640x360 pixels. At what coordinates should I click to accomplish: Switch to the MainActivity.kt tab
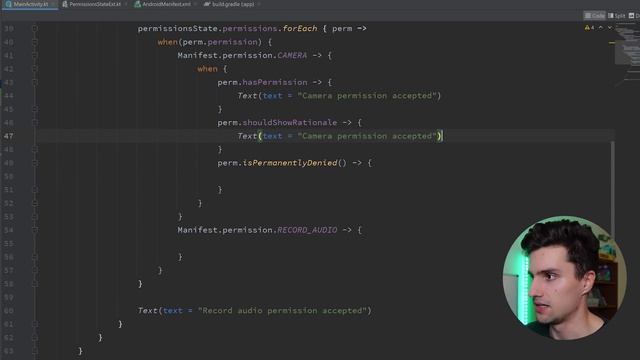tap(30, 4)
